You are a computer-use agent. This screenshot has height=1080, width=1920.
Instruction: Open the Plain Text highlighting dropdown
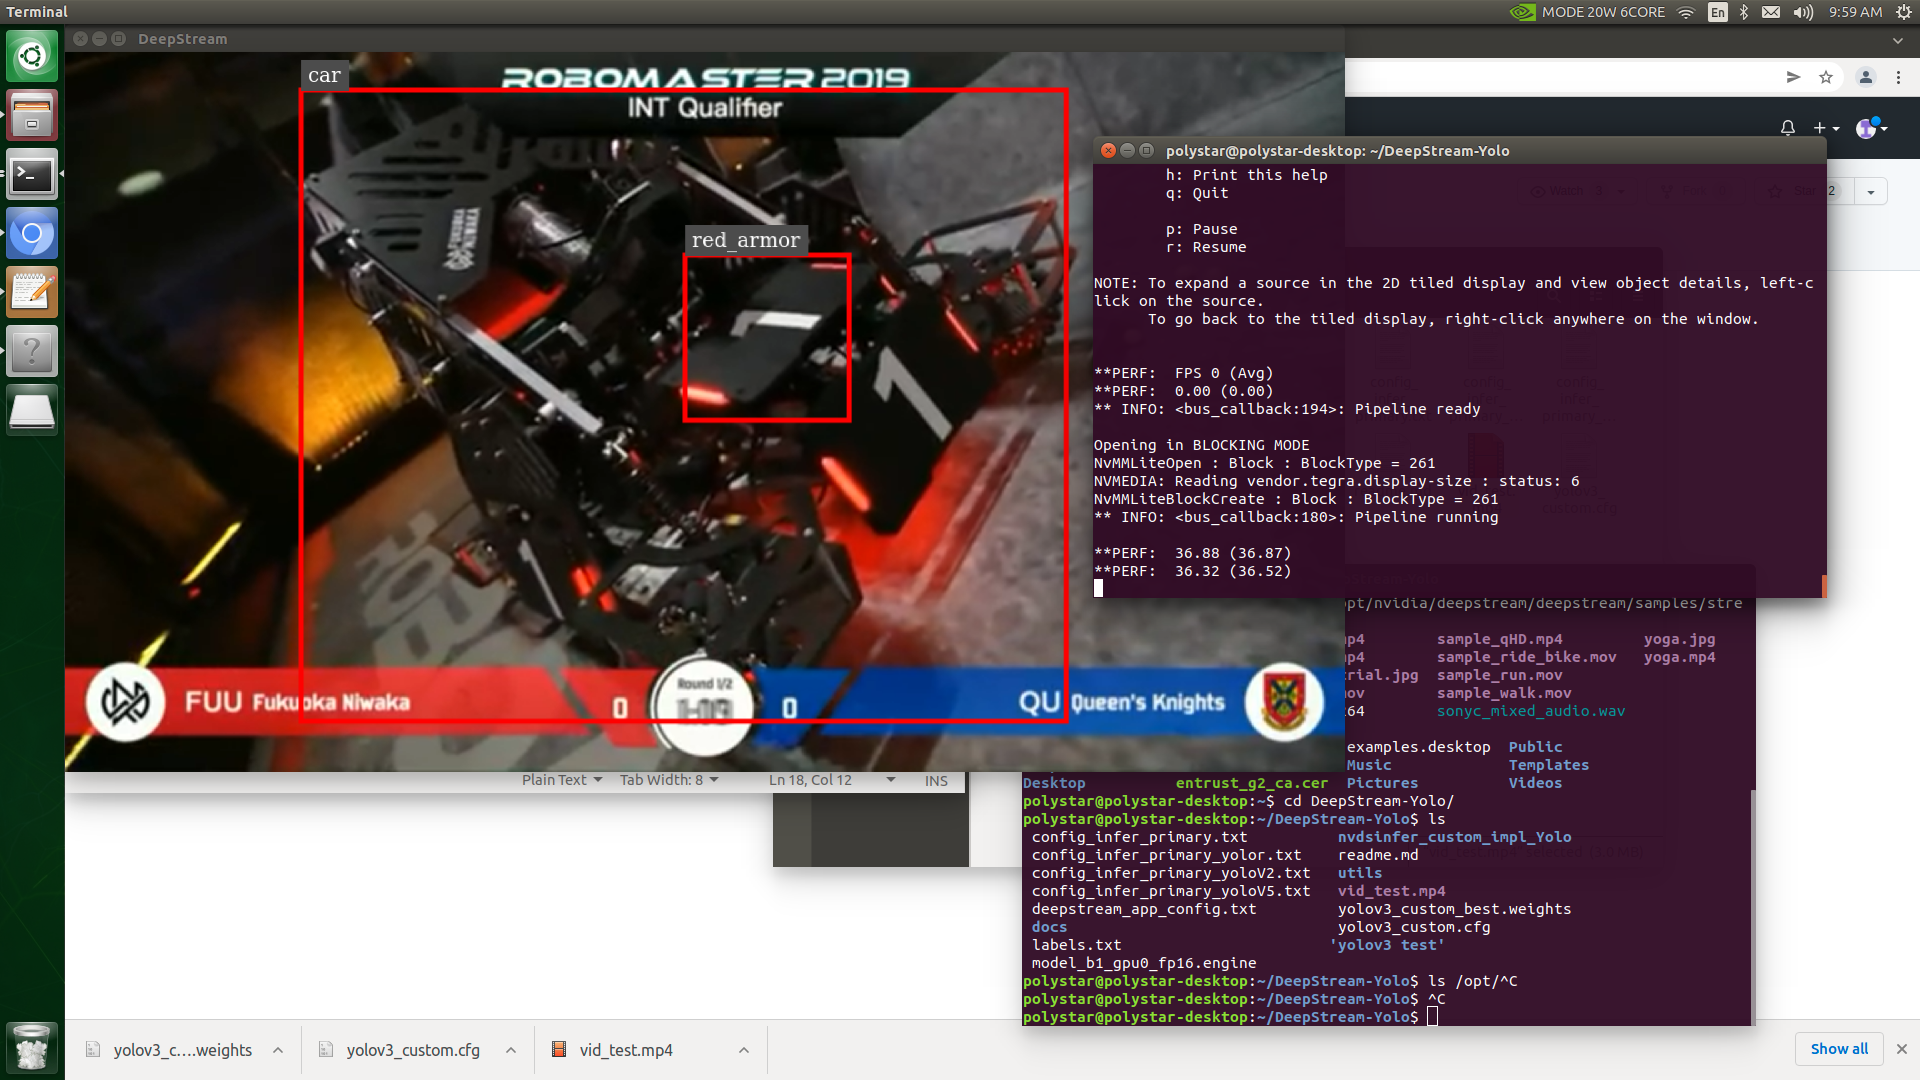[562, 780]
